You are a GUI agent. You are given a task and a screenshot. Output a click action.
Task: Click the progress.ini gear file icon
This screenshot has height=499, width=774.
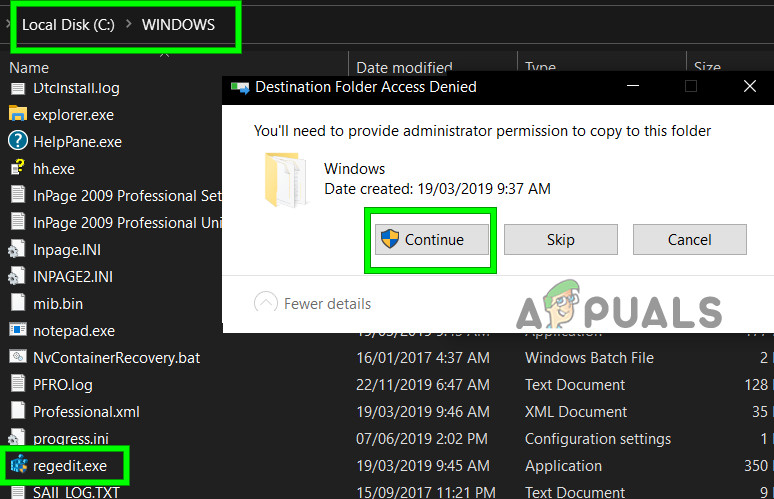click(x=17, y=437)
